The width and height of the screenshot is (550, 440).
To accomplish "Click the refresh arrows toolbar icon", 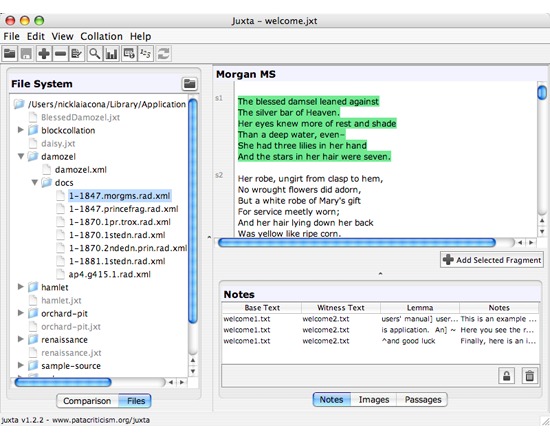I will click(x=163, y=54).
